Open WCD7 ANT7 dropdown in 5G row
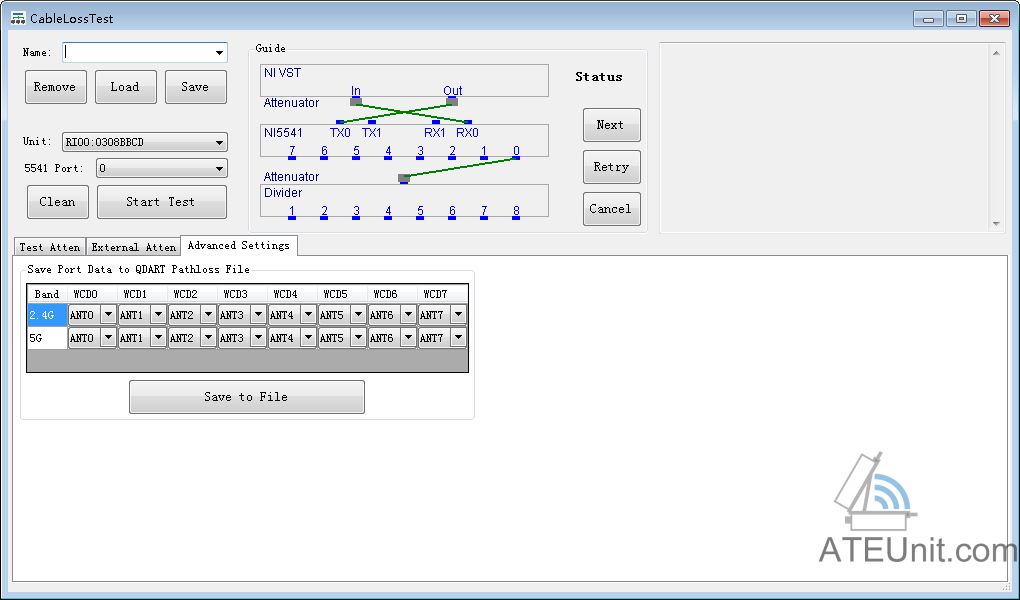 [458, 338]
